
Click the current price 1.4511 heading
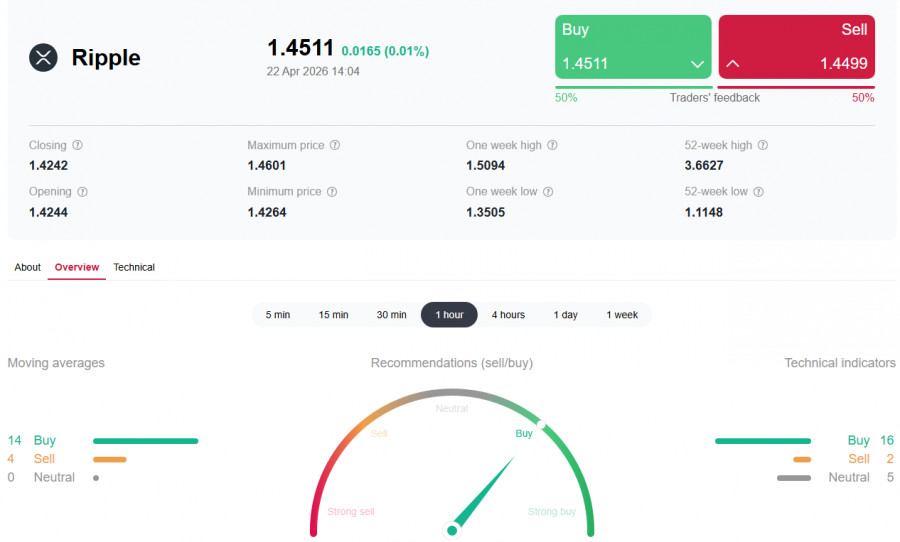pos(300,48)
